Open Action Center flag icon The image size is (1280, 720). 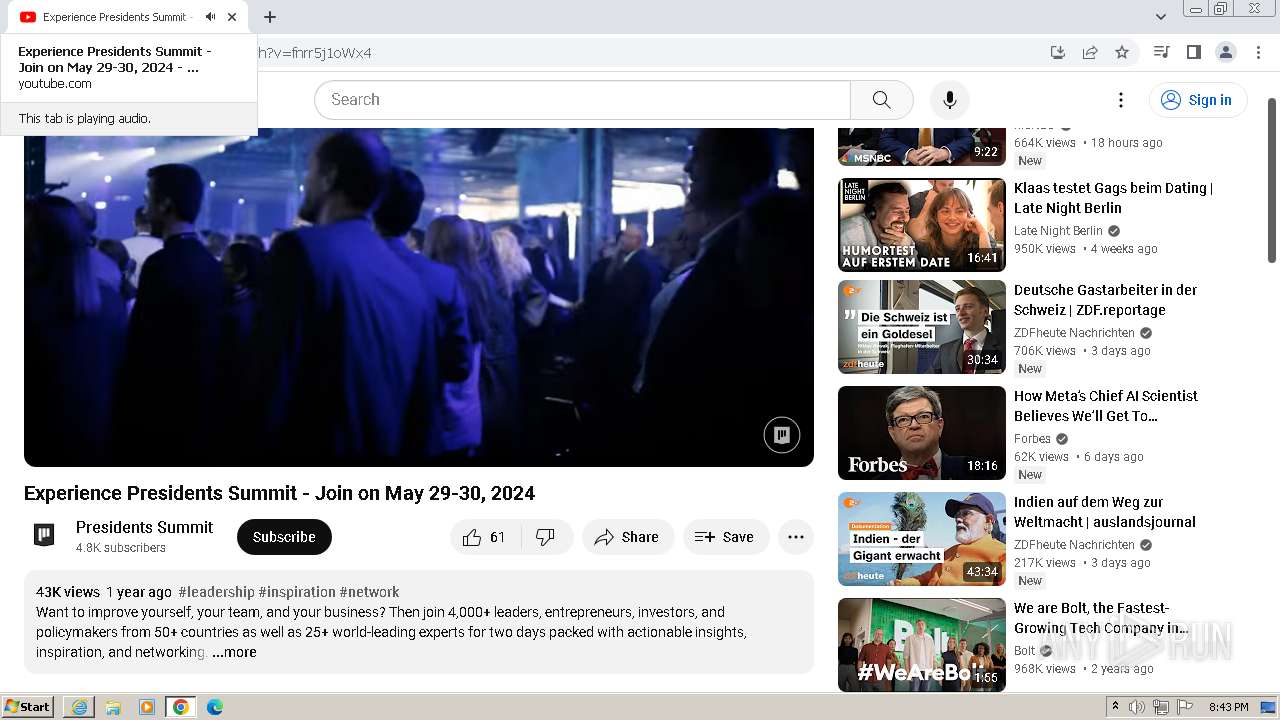tap(1185, 707)
